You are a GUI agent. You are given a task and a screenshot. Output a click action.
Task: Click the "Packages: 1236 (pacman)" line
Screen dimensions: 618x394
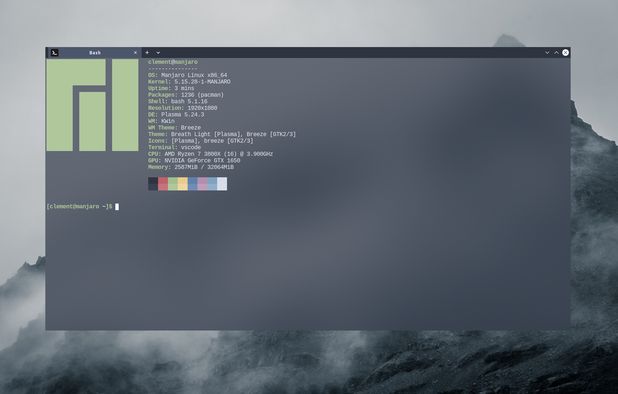point(186,95)
